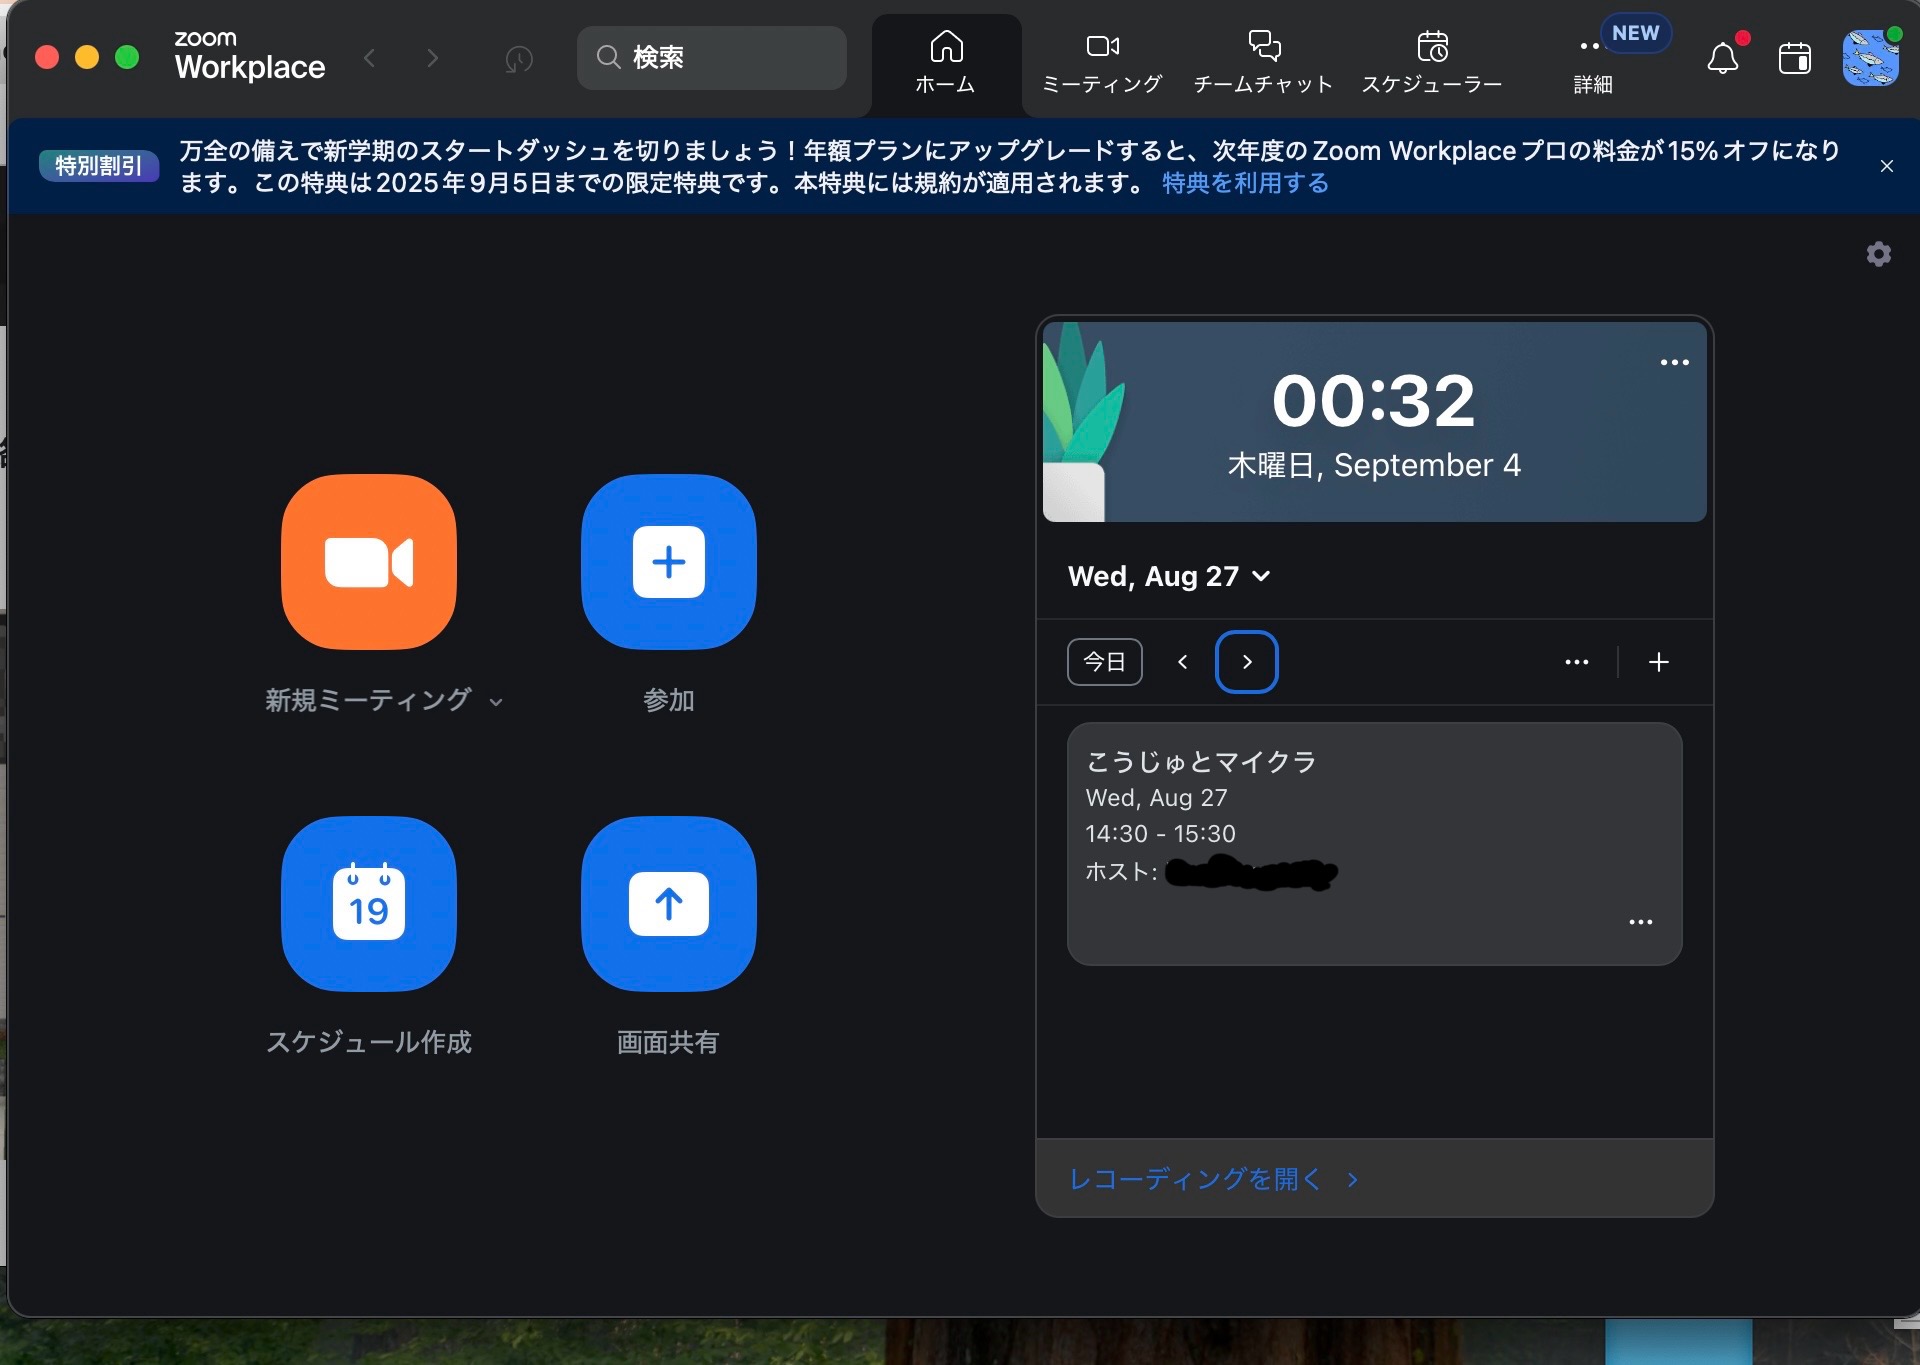Start a new meeting with orange camera icon

[369, 562]
